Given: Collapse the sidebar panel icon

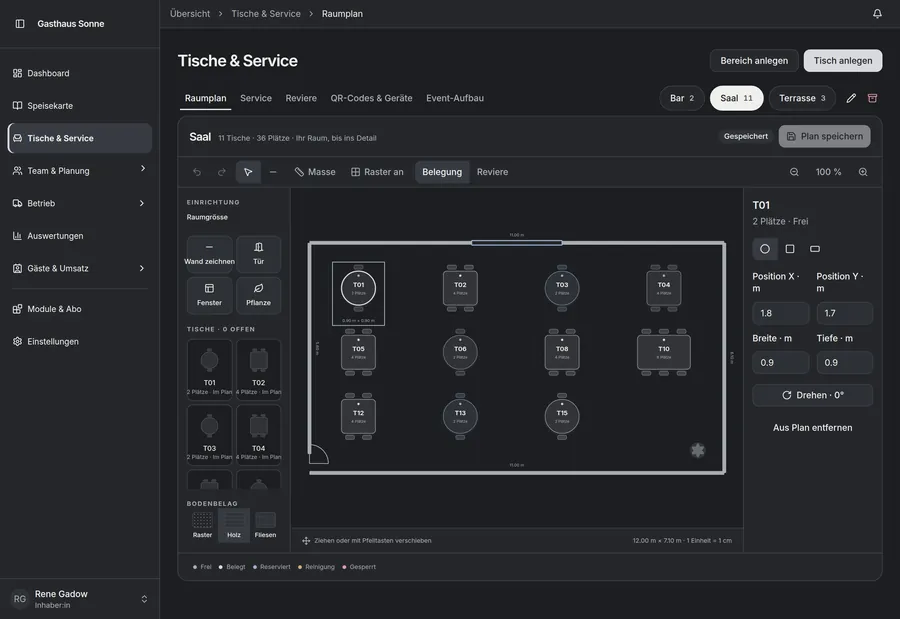Looking at the screenshot, I should click(x=20, y=24).
